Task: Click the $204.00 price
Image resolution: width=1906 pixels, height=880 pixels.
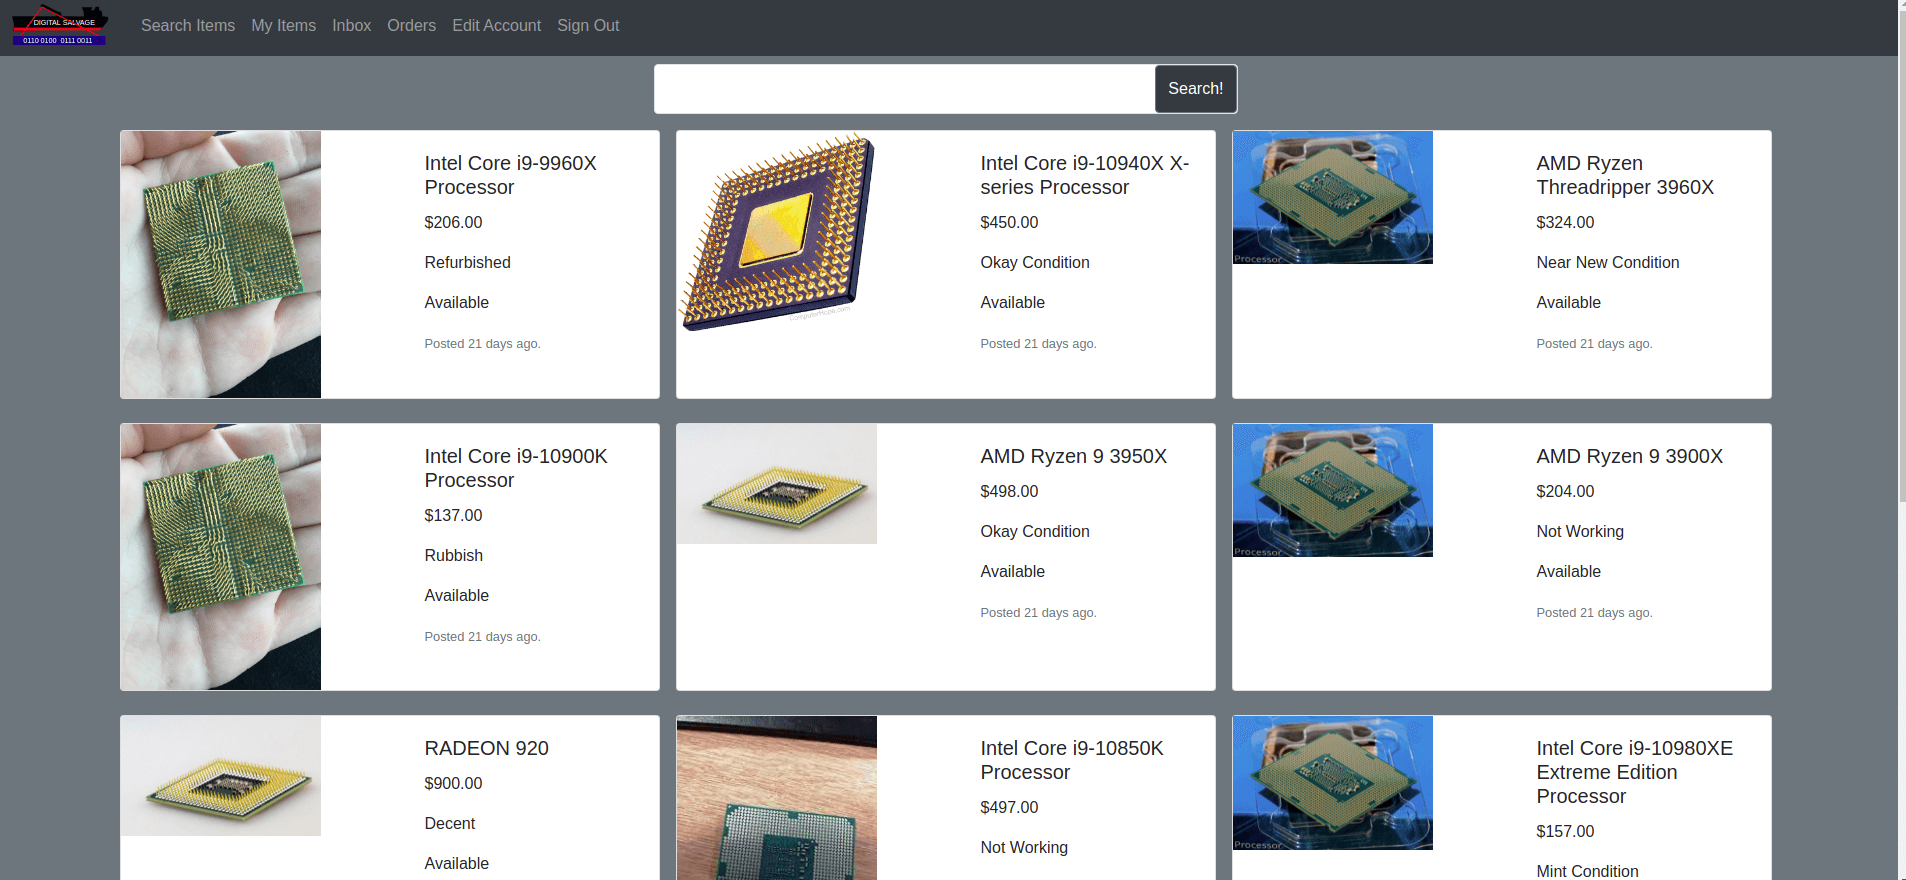Action: click(1565, 491)
